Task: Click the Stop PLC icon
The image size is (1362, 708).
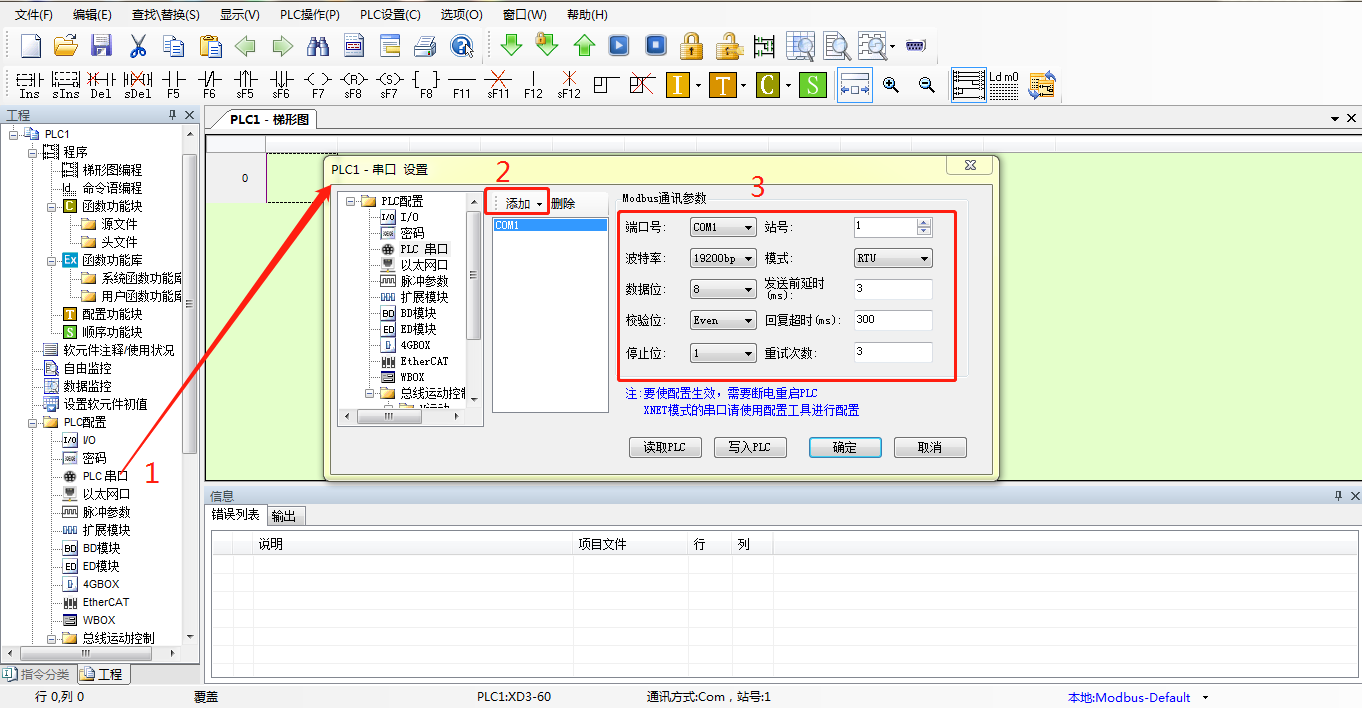Action: point(655,45)
